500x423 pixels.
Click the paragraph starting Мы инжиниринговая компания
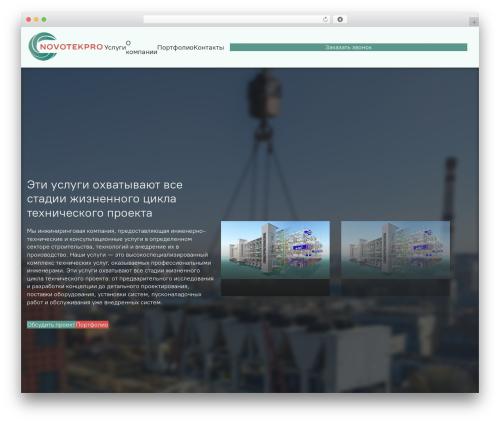[x=120, y=267]
